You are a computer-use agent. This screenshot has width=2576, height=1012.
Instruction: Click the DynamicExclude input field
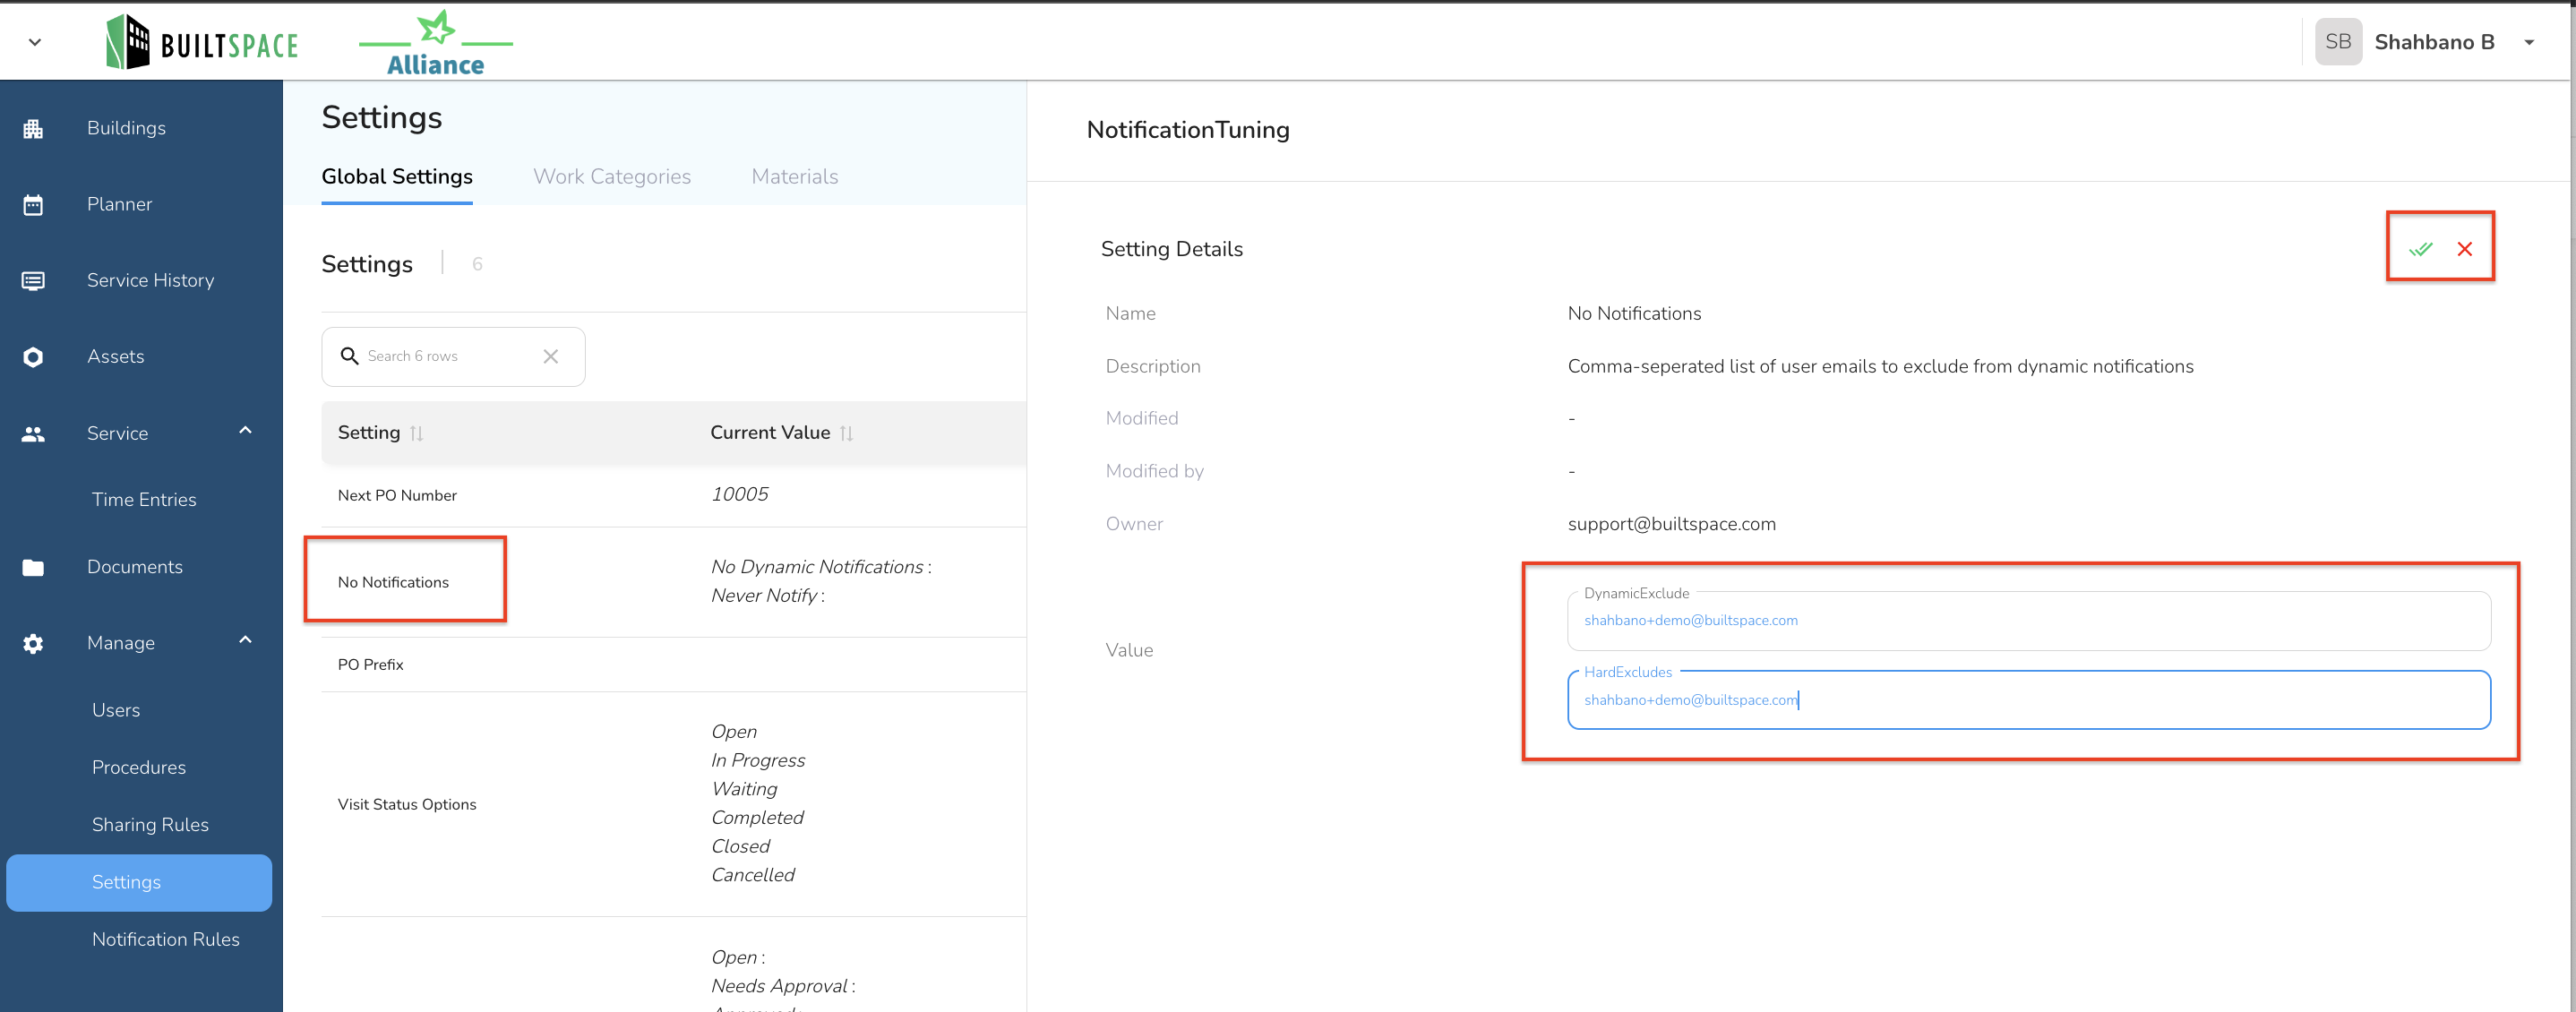coord(2028,621)
